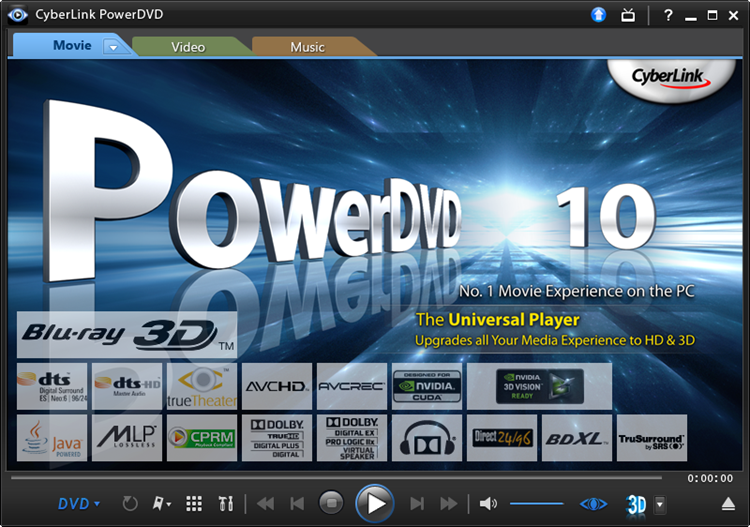Stop playback with the Stop button

point(331,503)
